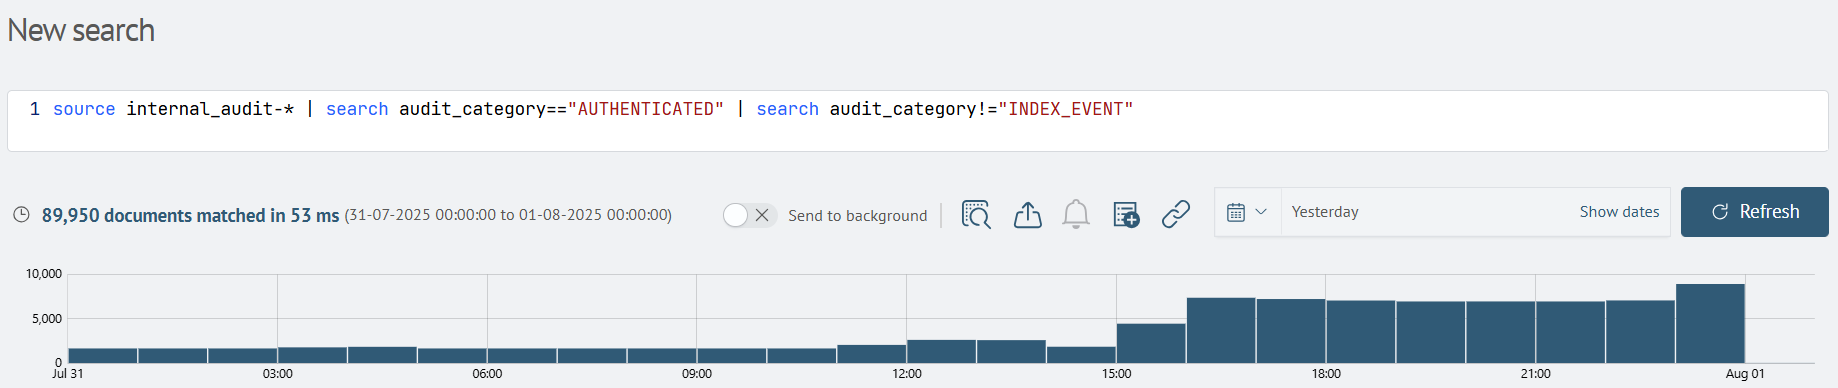The height and width of the screenshot is (388, 1838).
Task: Click the calendar icon in date picker
Action: click(1236, 212)
